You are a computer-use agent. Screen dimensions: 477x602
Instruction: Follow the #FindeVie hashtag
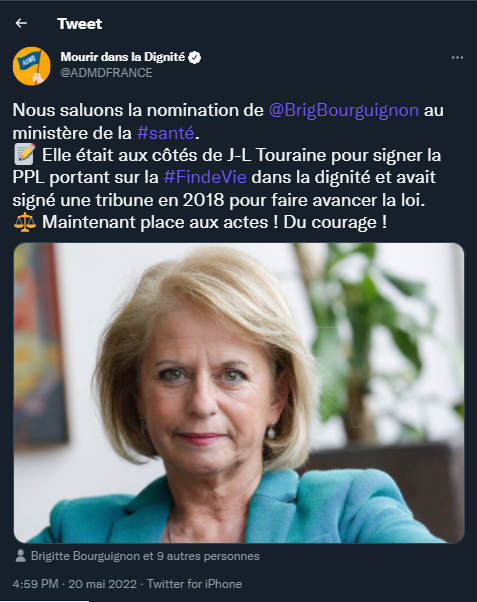pyautogui.click(x=205, y=177)
